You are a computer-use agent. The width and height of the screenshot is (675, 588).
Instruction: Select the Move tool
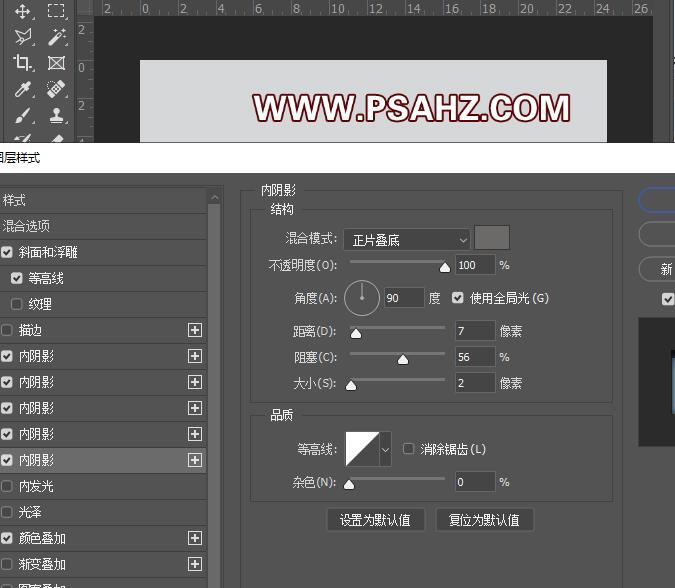pyautogui.click(x=22, y=11)
